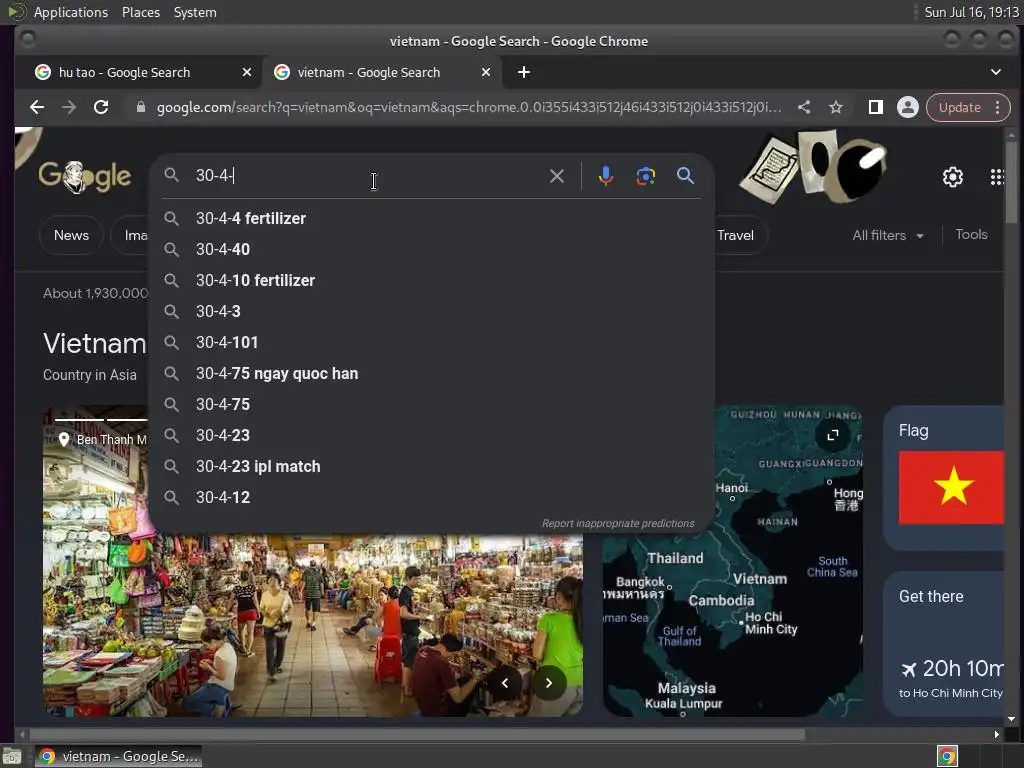Open Google settings gear icon
This screenshot has width=1024, height=768.
coord(952,176)
